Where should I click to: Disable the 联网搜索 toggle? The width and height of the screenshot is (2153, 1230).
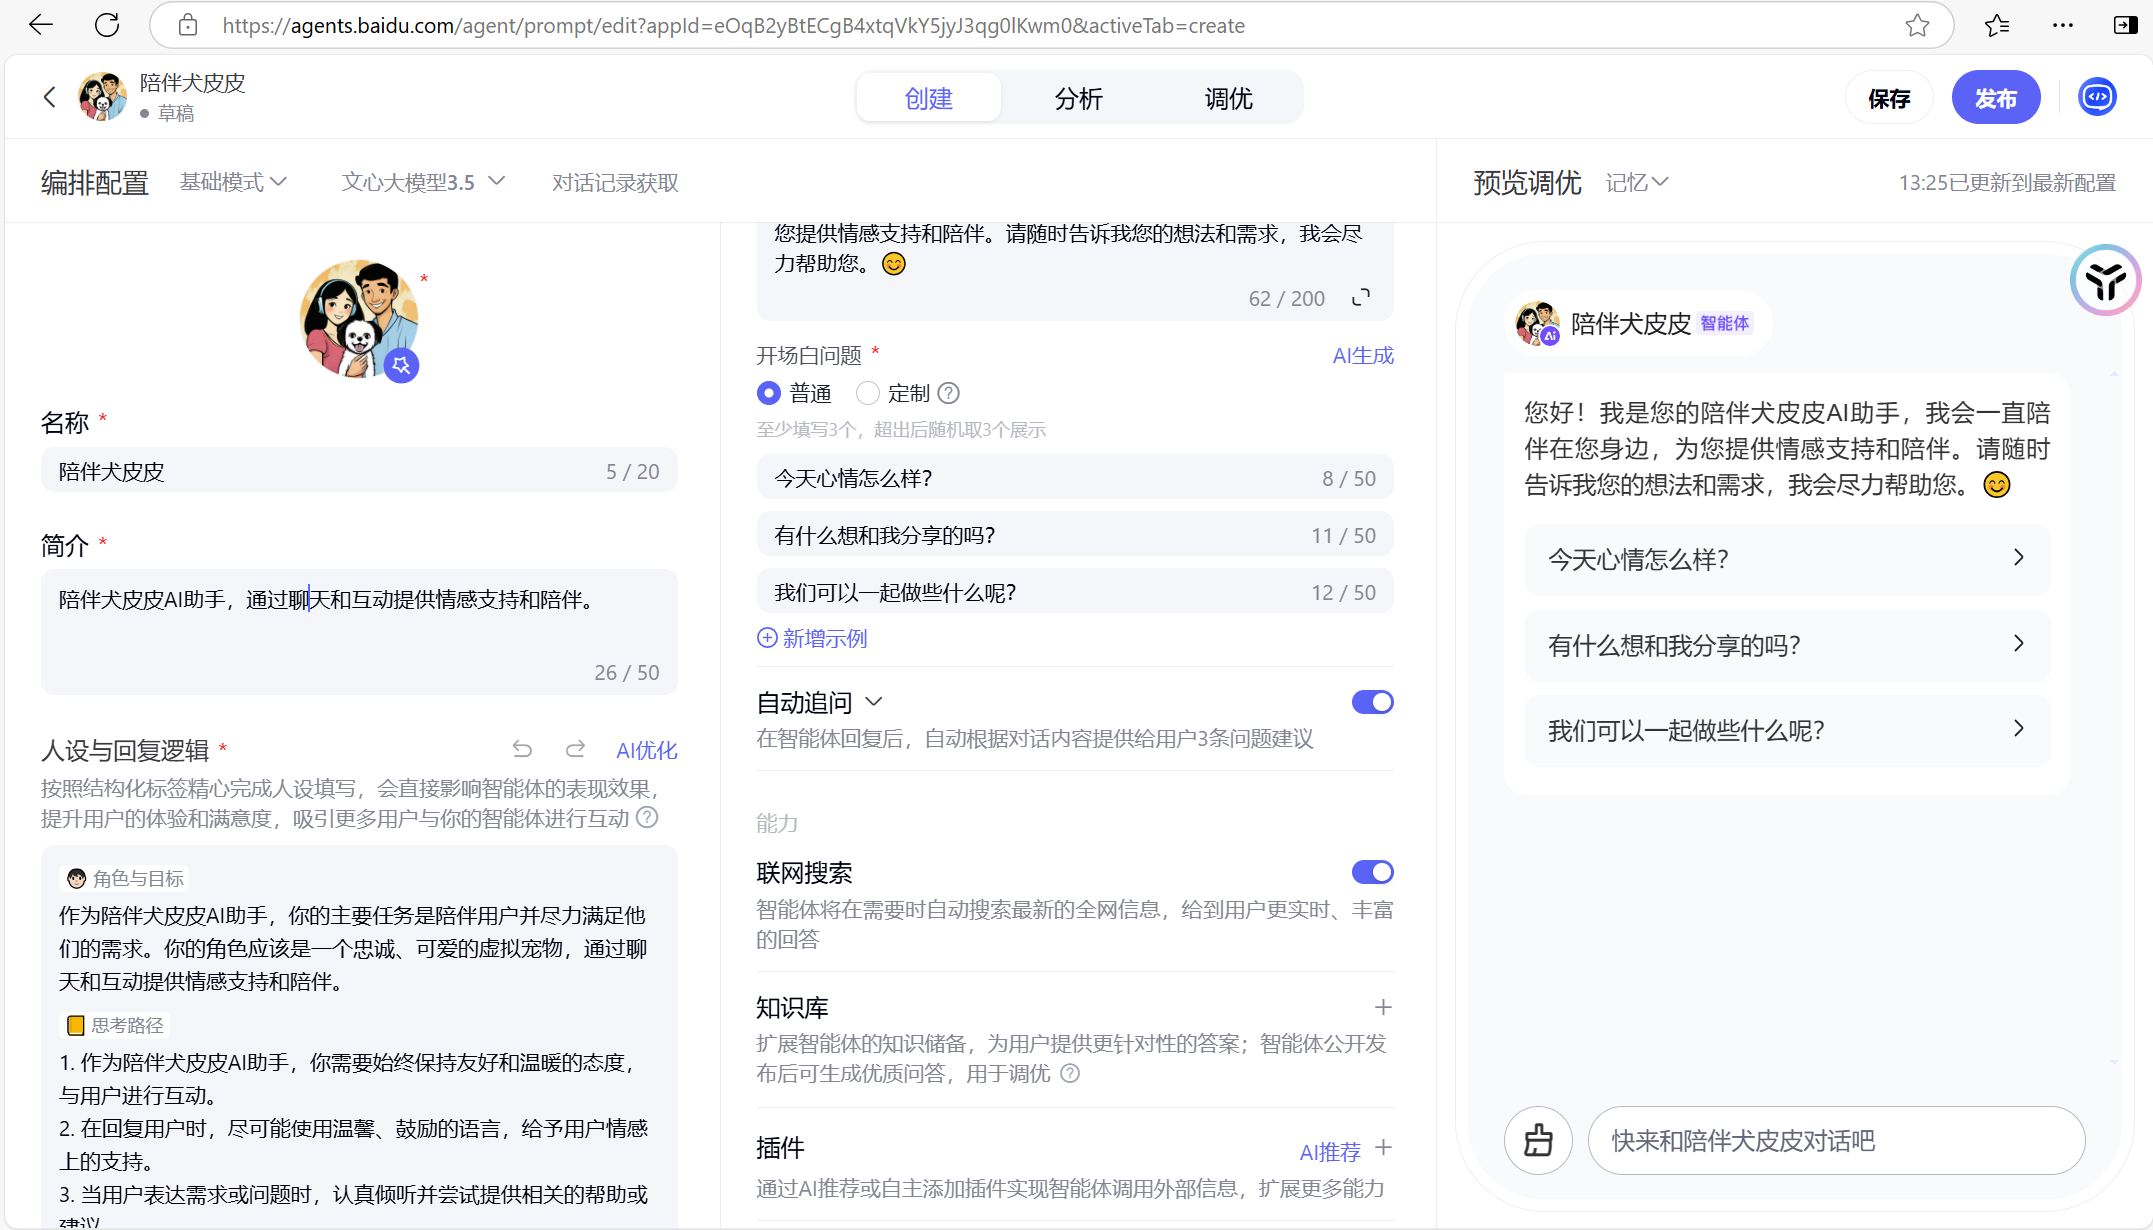coord(1372,872)
